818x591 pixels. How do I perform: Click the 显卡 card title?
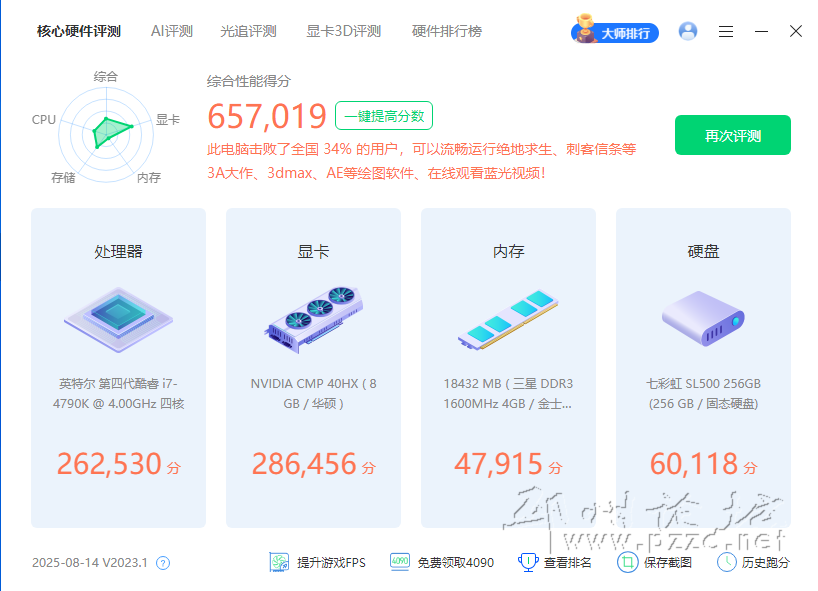(x=314, y=251)
